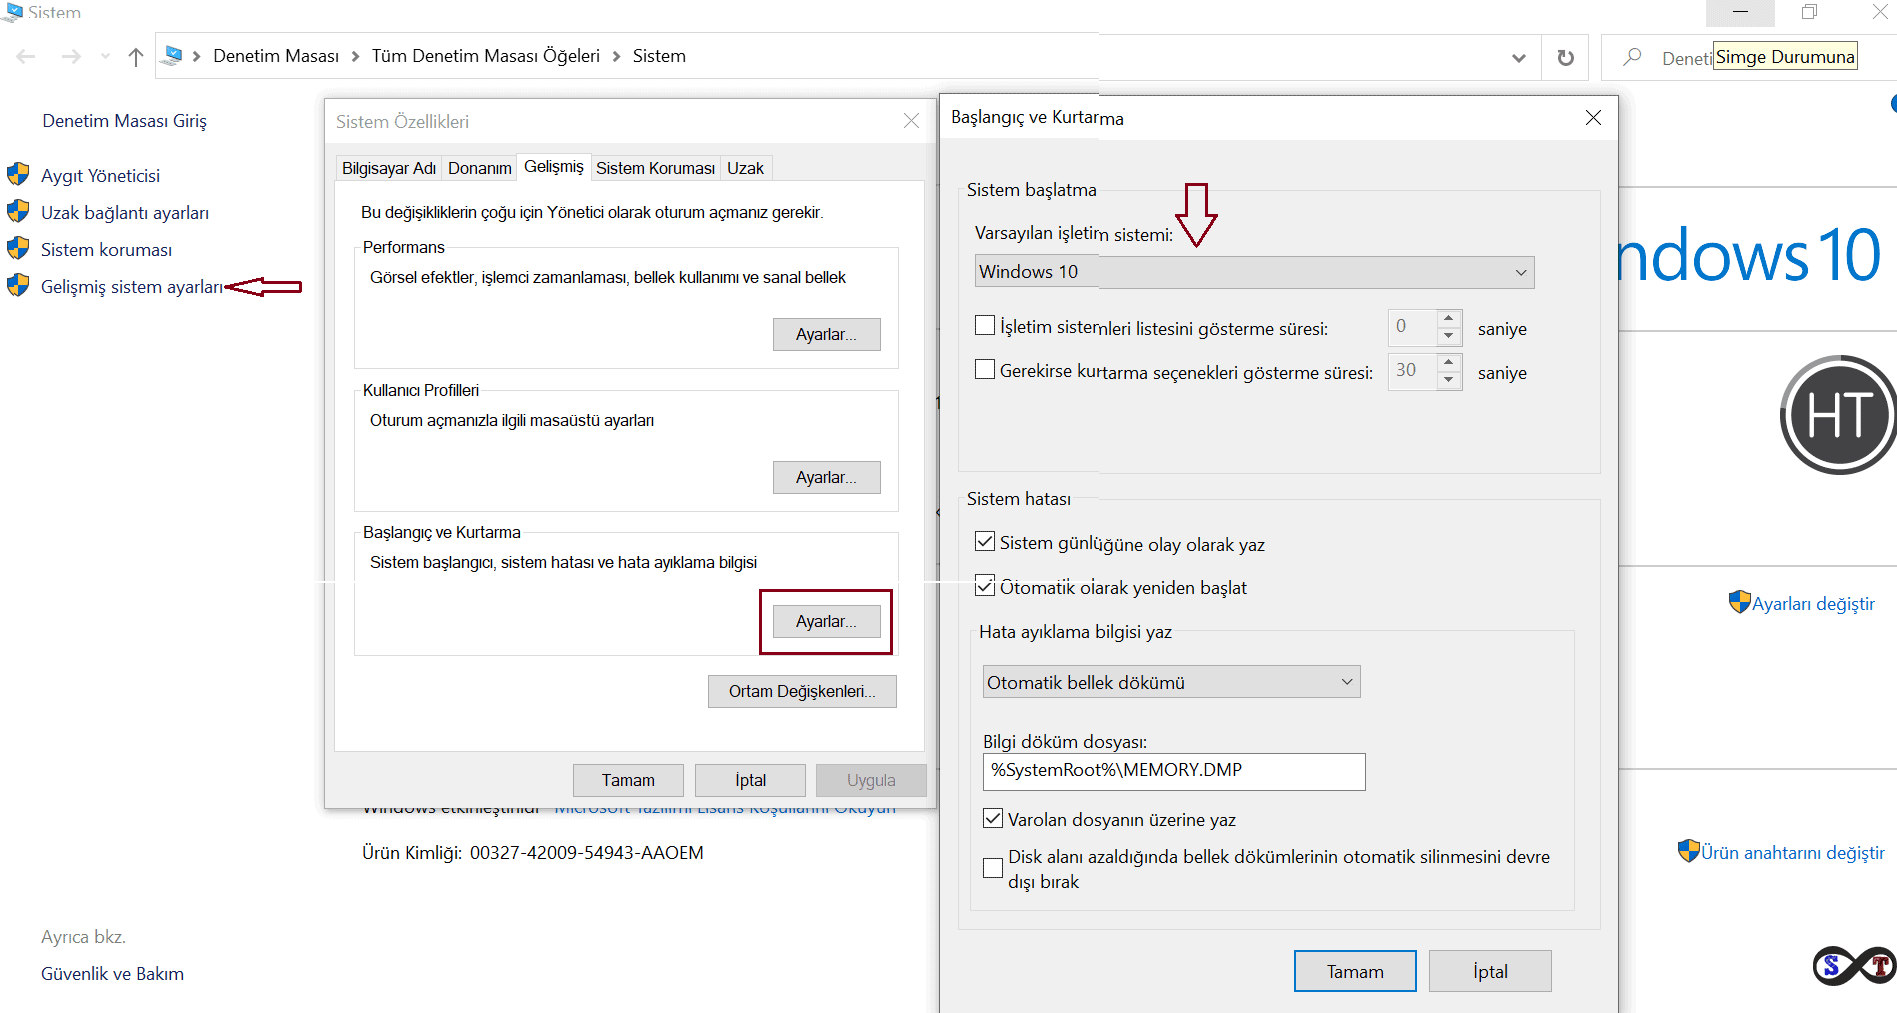Screen dimensions: 1897x1013
Task: Click the Bilgi döküm dosyası path field
Action: click(x=1174, y=771)
